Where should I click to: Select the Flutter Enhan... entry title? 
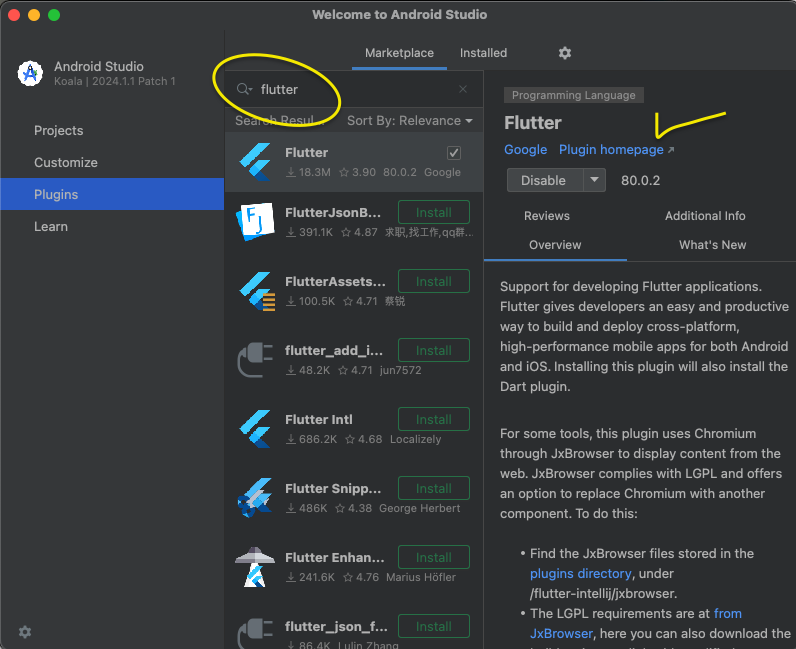pos(335,558)
